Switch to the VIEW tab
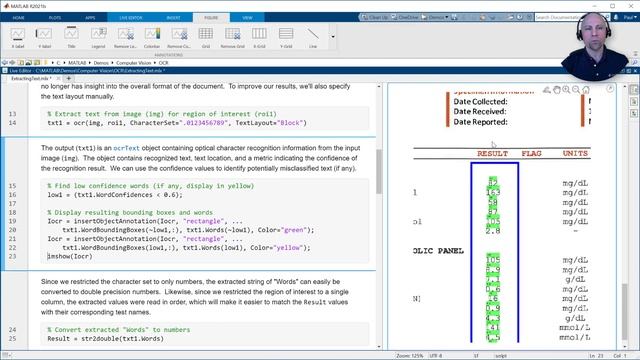 point(247,18)
